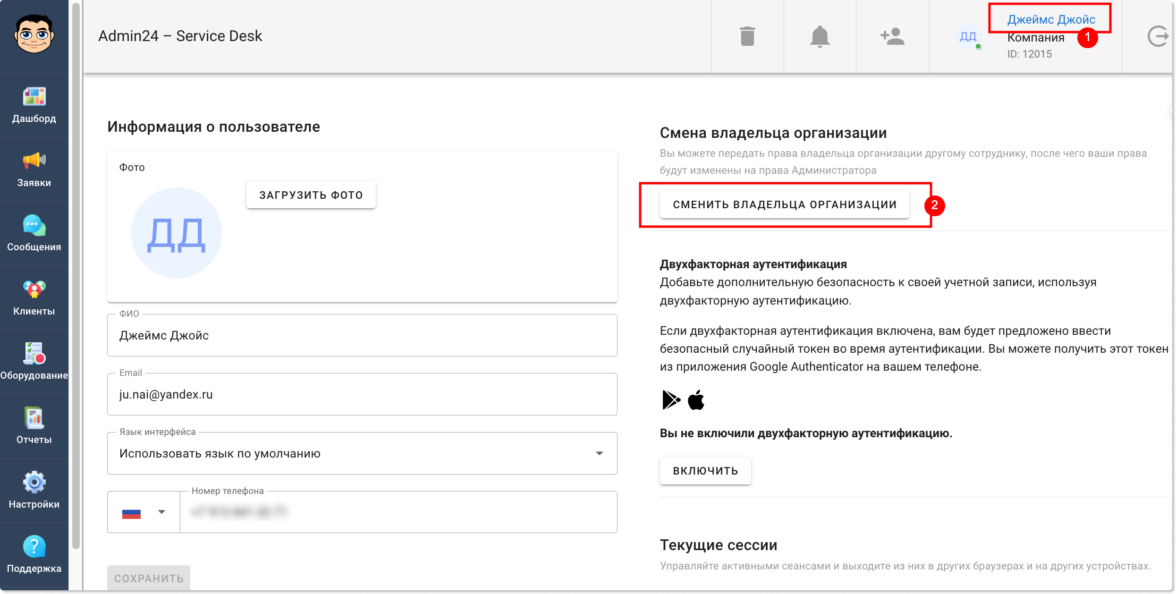Click СМЕНИТЬ ВЛАДЕЛЬЦА ОРГАНИЗАЦИИ button
Viewport: 1176px width, 594px height.
(784, 205)
